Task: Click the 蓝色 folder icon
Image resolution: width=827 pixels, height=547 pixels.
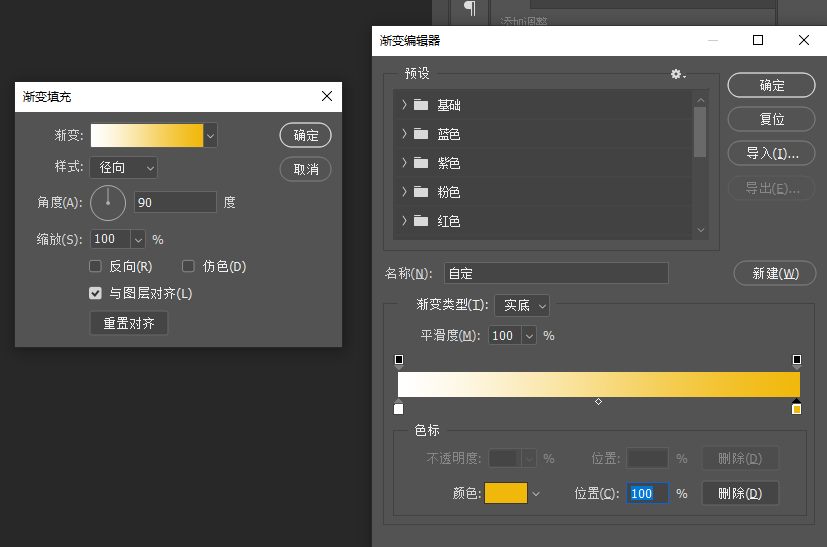Action: point(420,134)
